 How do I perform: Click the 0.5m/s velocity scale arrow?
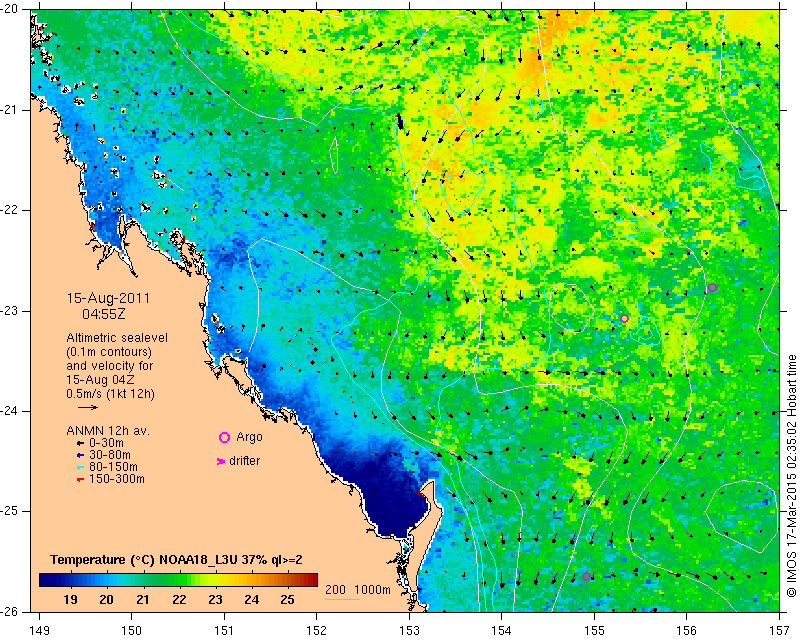coord(88,407)
